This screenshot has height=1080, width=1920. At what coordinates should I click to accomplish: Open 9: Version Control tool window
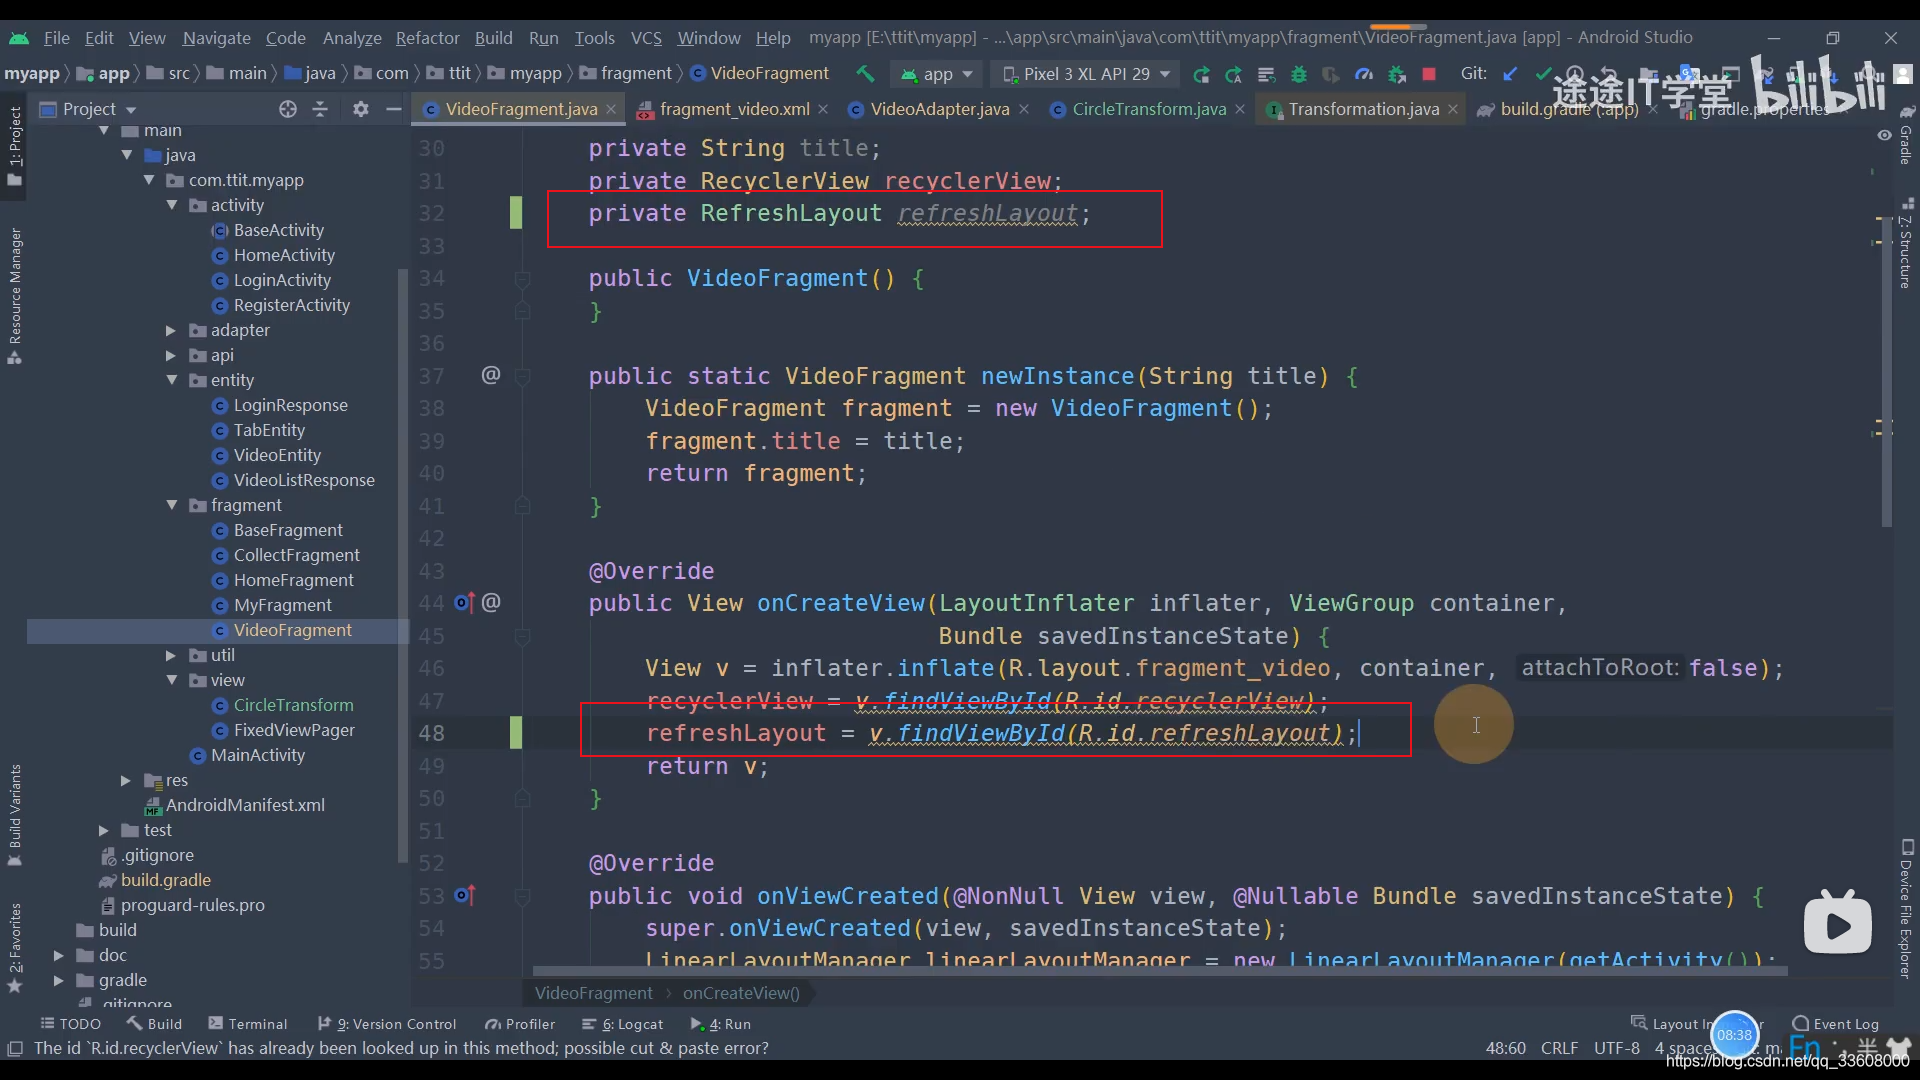click(386, 1024)
